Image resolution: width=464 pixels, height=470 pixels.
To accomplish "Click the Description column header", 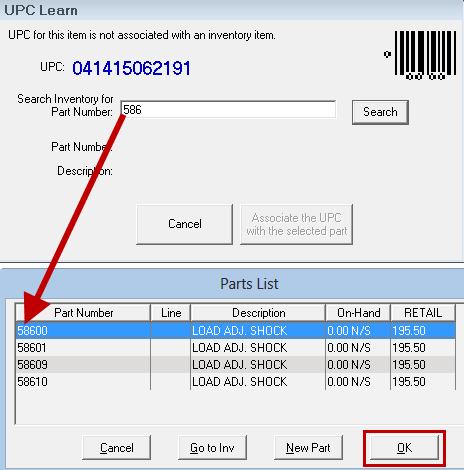I will (x=258, y=313).
